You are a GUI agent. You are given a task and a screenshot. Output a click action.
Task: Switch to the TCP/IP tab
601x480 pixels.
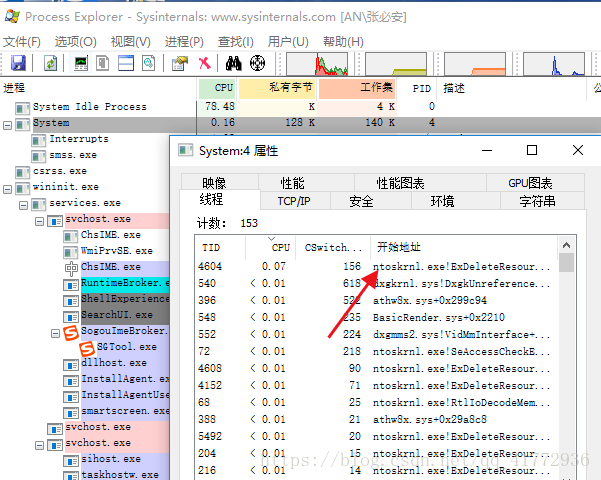pos(294,201)
